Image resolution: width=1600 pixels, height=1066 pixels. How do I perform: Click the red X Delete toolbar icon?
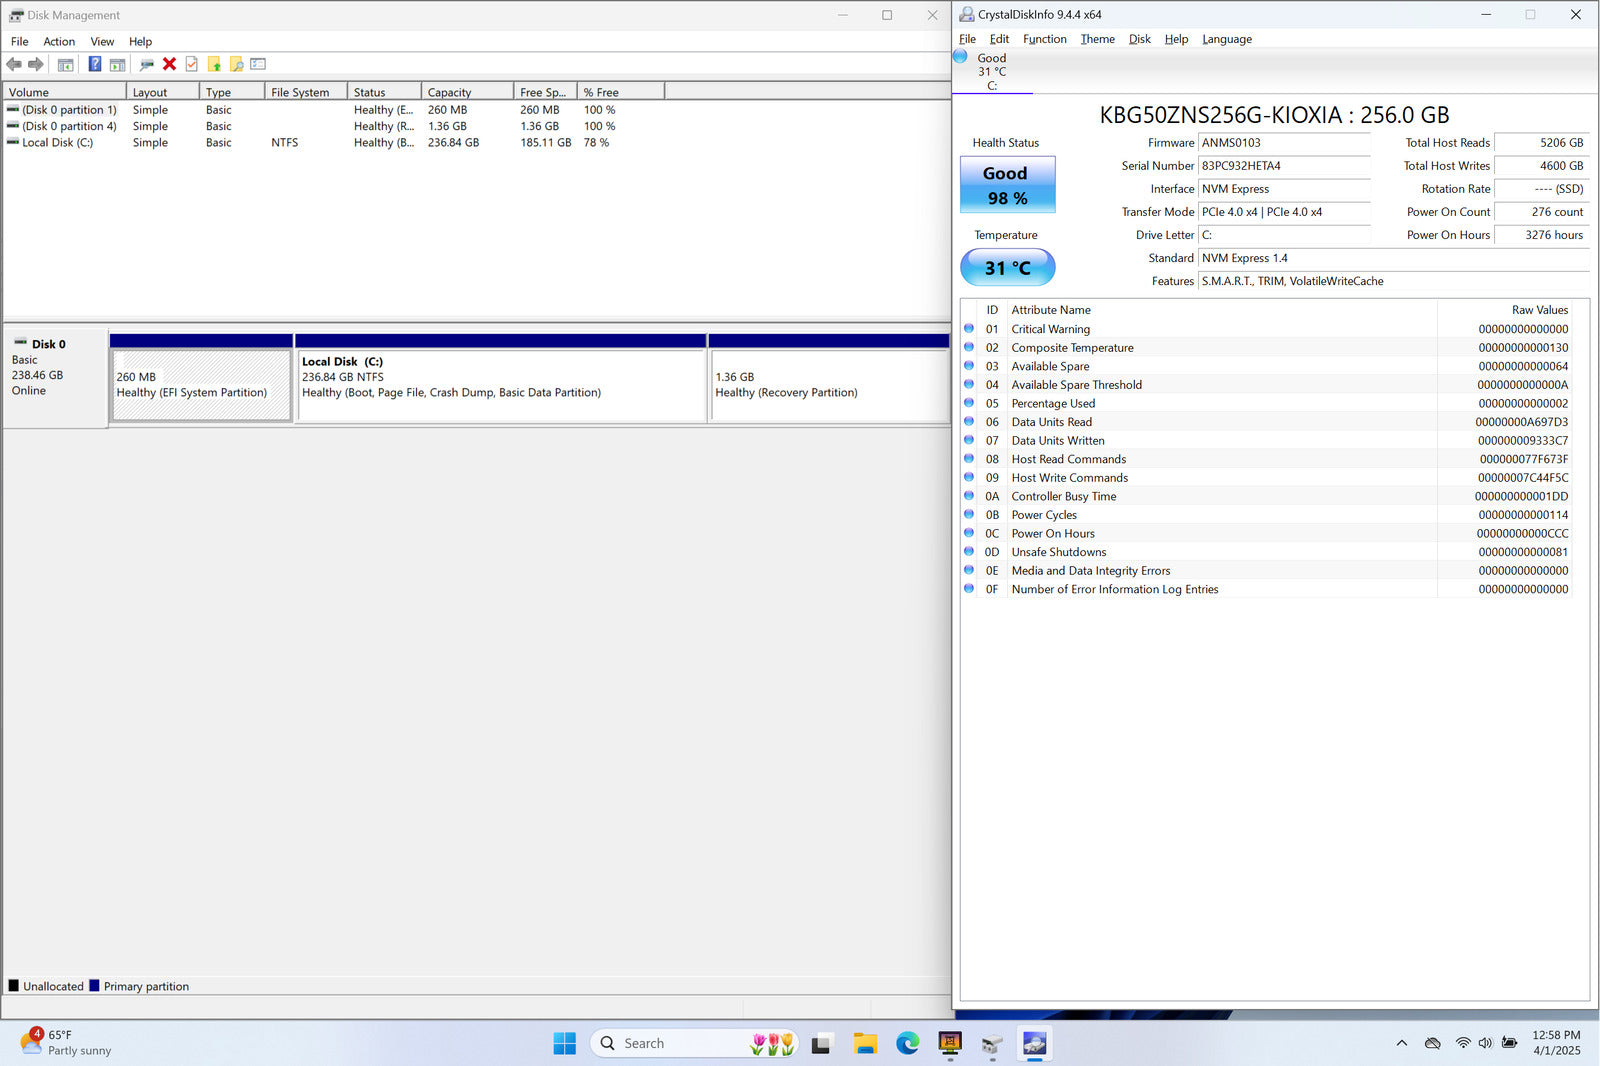pos(169,64)
